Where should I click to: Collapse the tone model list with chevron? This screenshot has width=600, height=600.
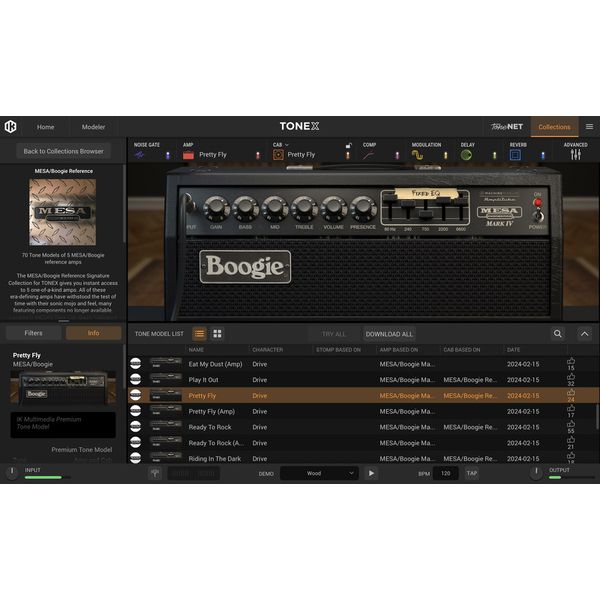coord(584,334)
